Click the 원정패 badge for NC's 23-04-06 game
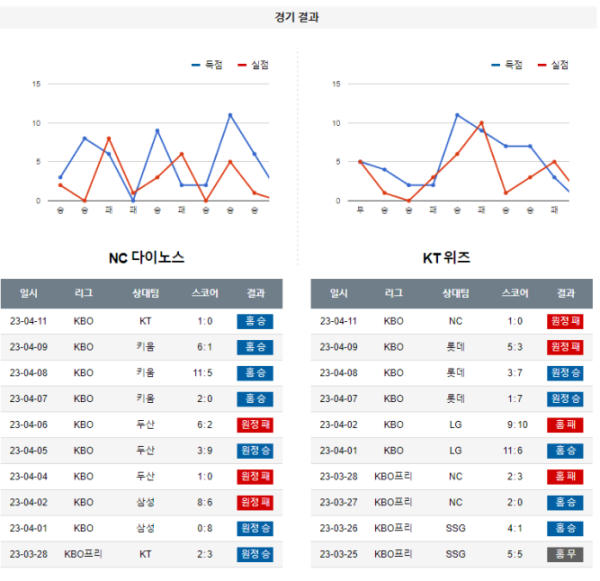 tap(255, 425)
